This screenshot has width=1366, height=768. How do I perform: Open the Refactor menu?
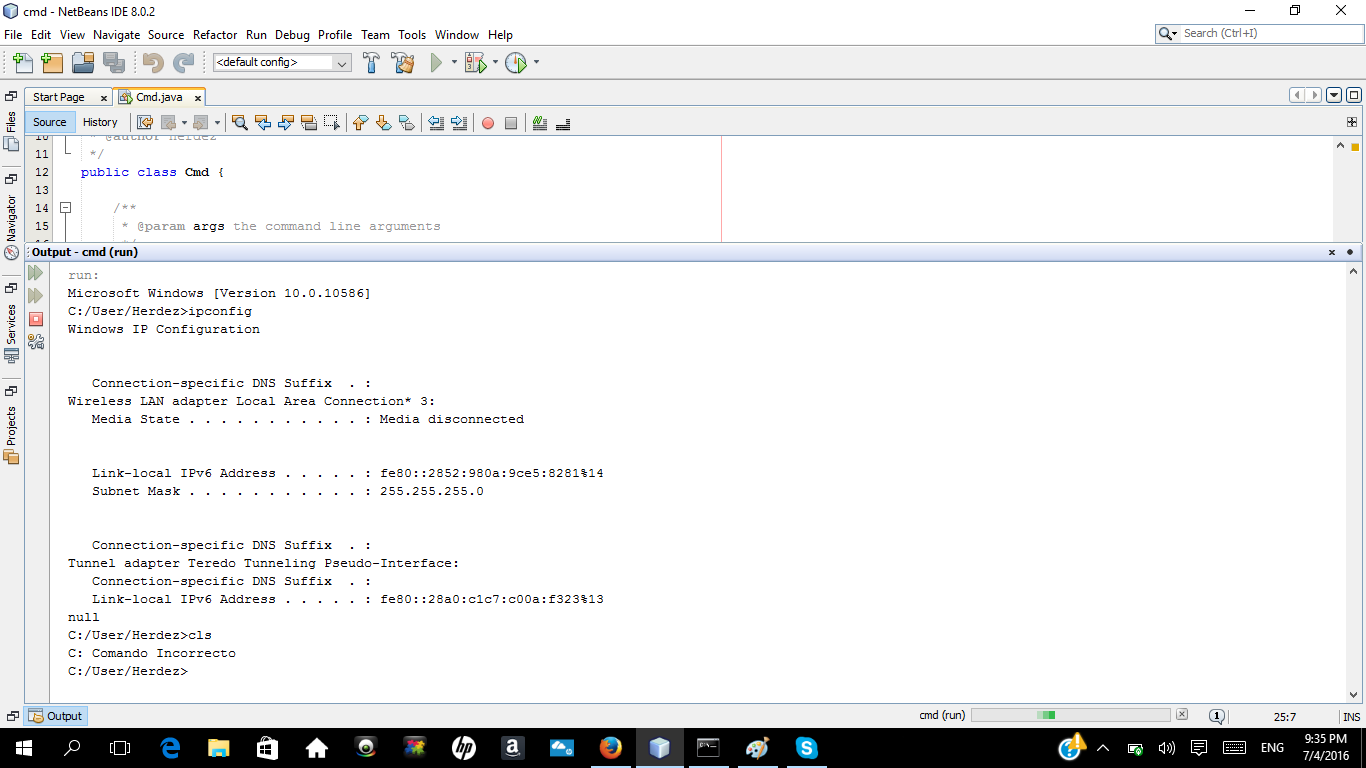215,34
